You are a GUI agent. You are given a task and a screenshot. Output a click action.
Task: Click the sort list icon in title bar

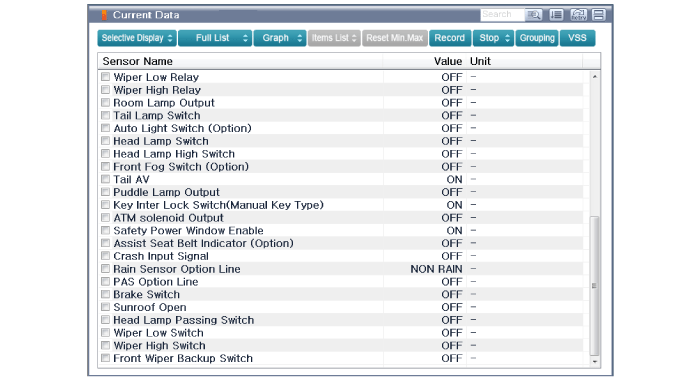556,15
